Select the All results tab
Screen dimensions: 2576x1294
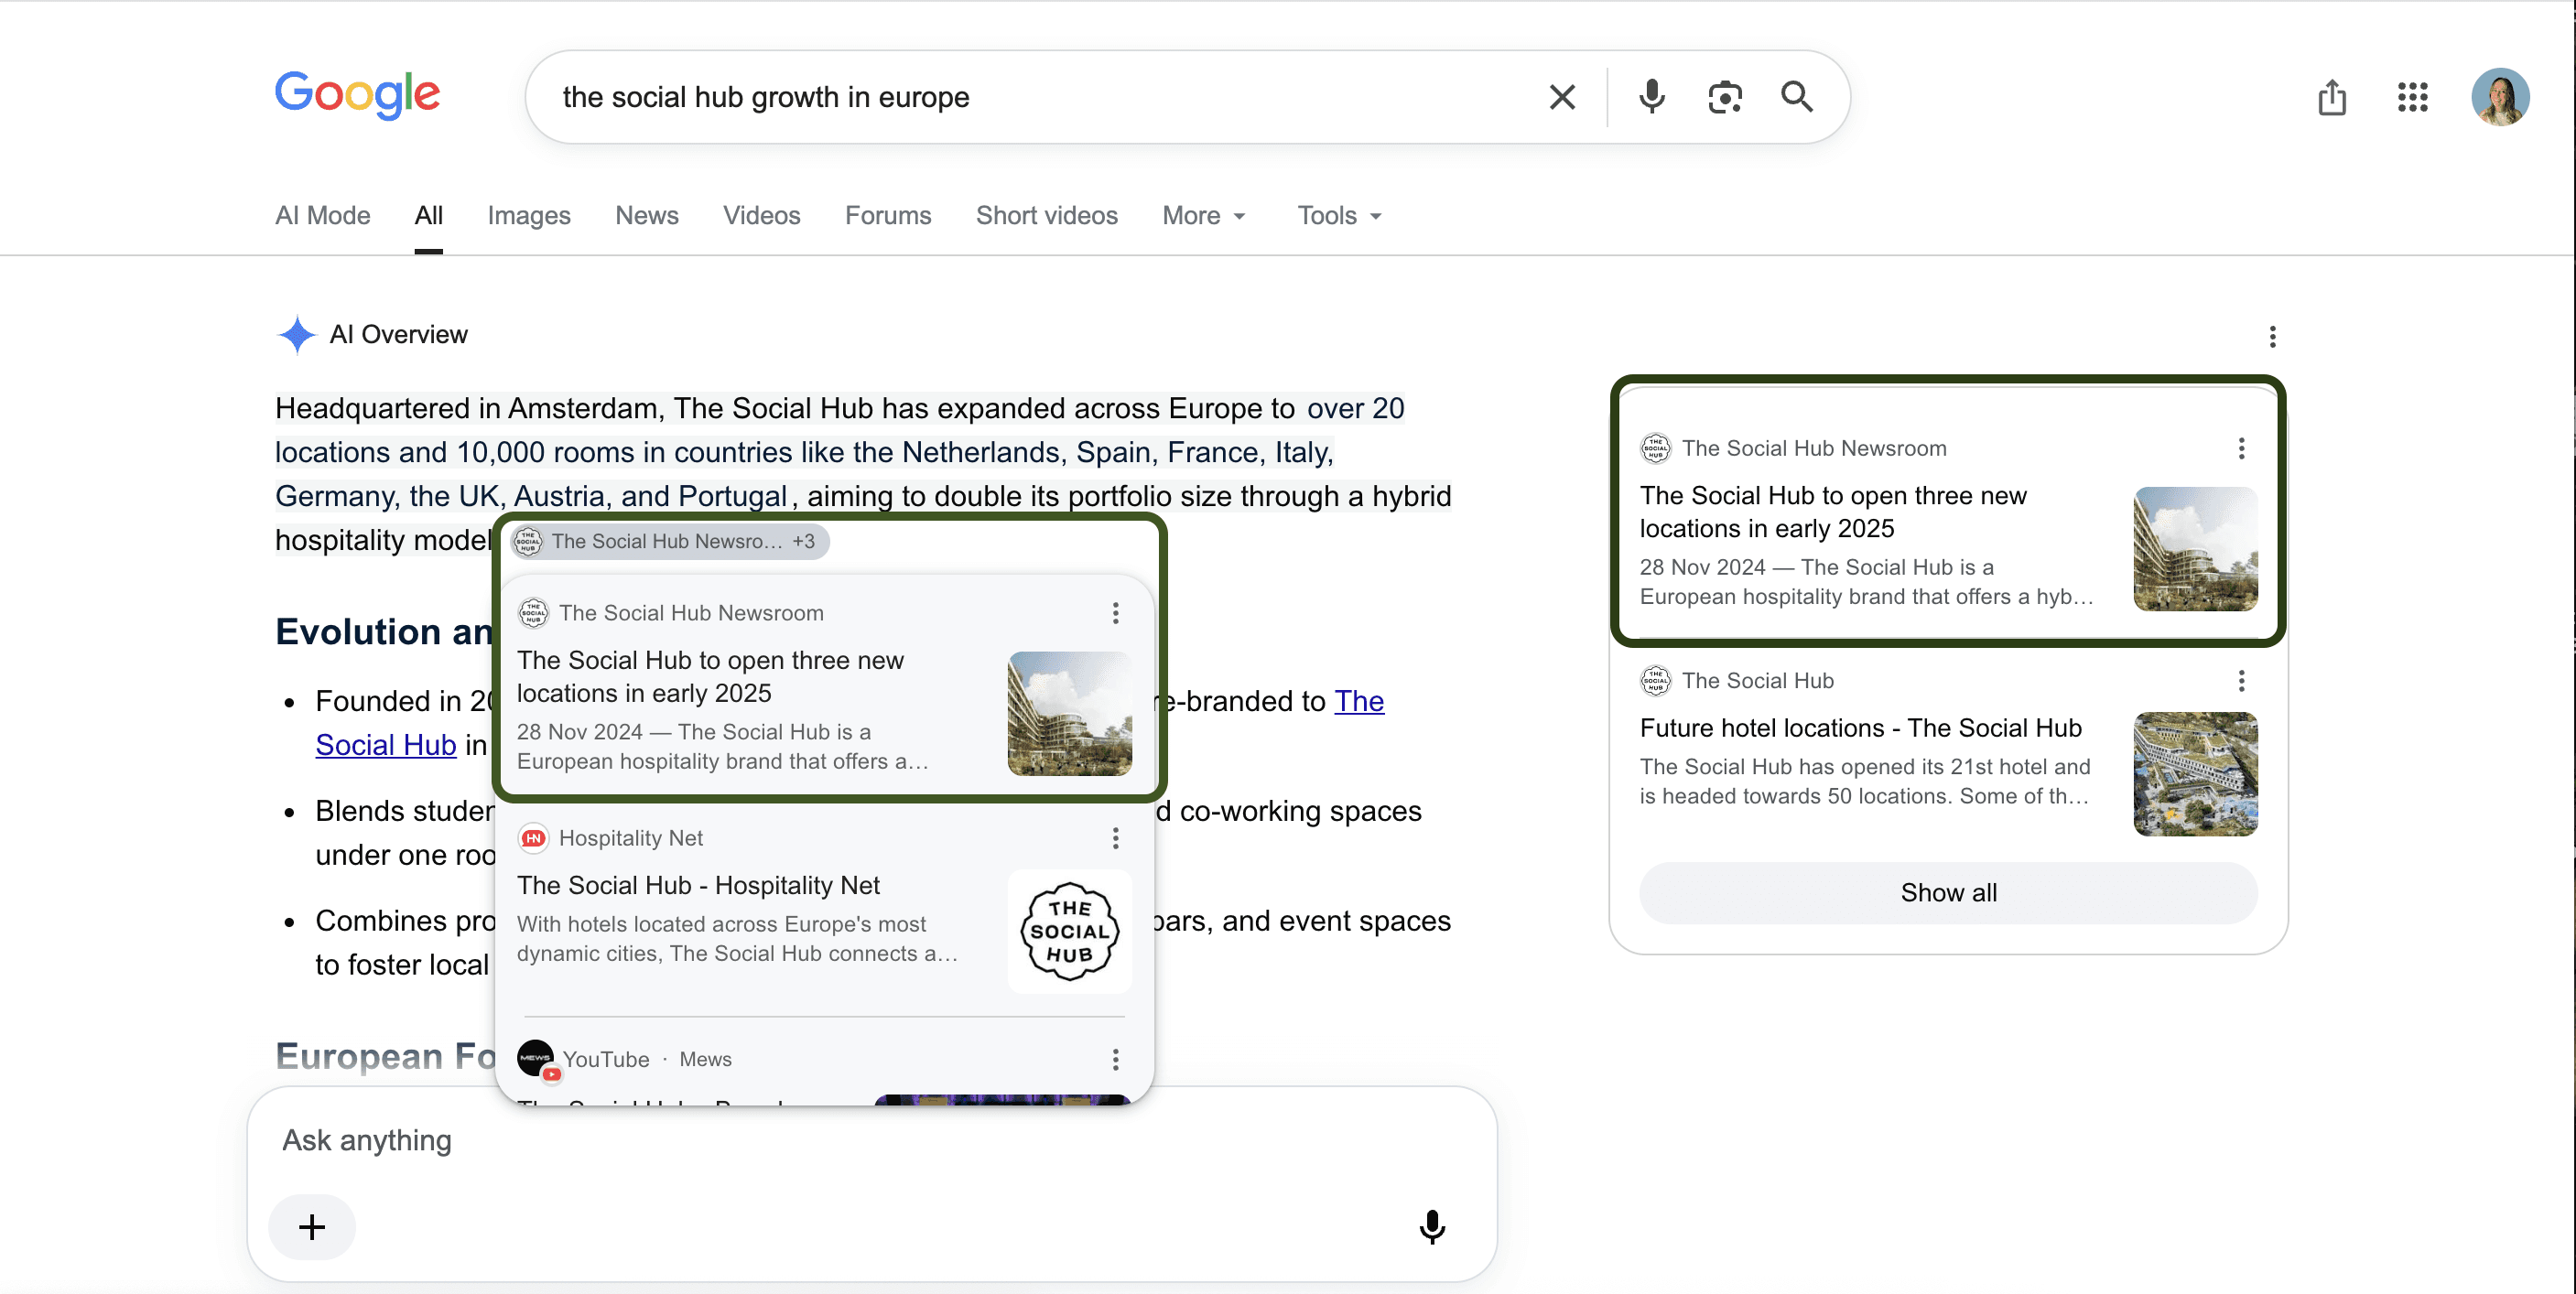pyautogui.click(x=428, y=215)
